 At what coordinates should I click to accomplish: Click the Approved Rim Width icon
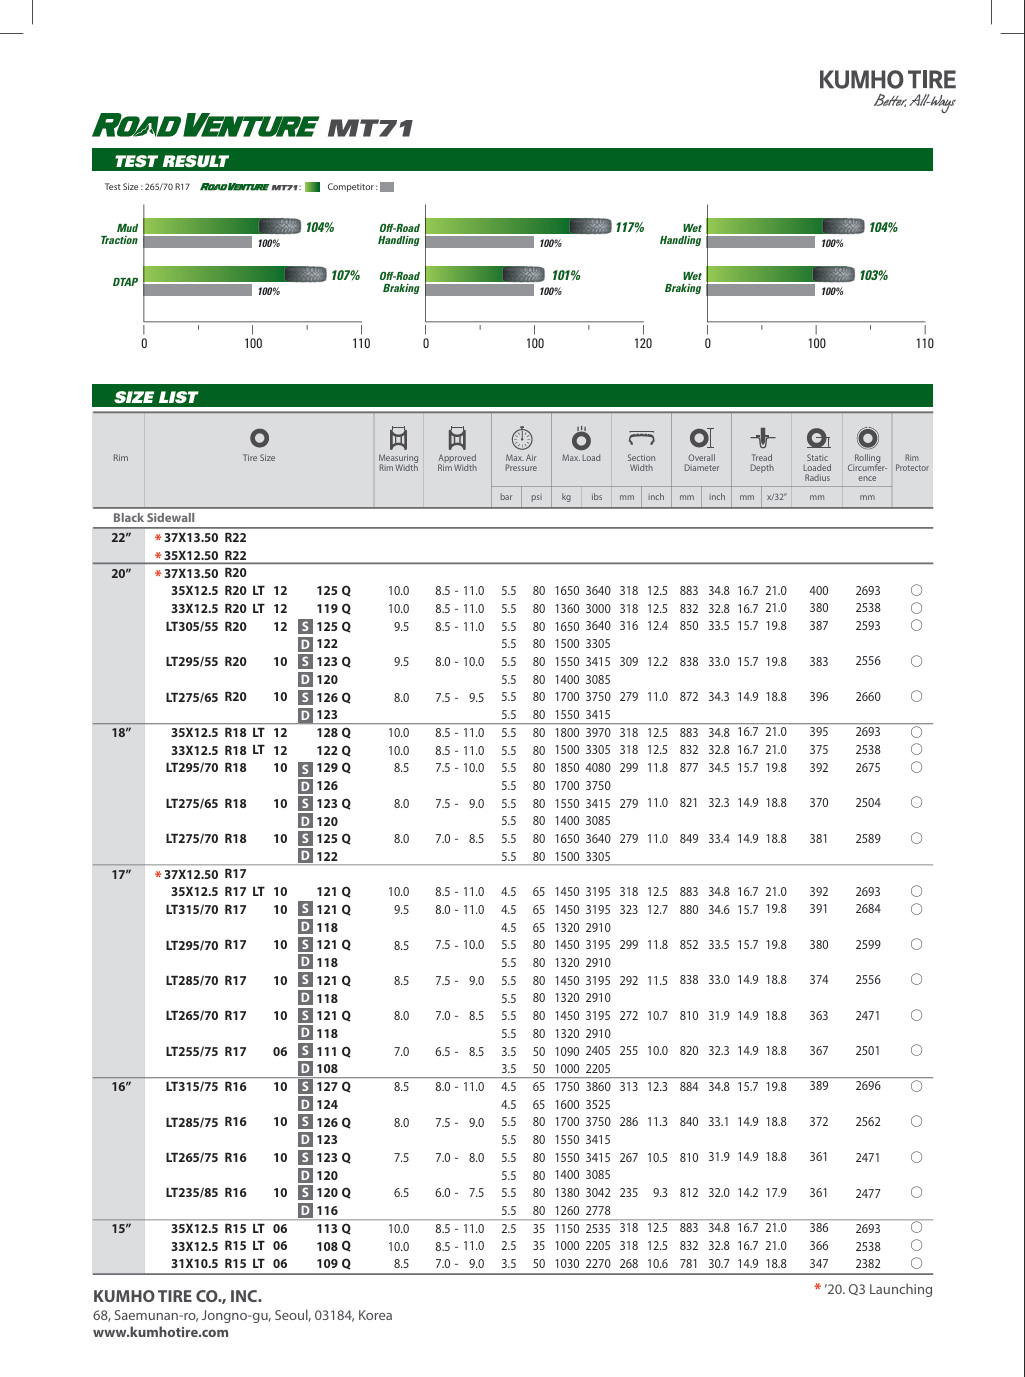coord(457,438)
